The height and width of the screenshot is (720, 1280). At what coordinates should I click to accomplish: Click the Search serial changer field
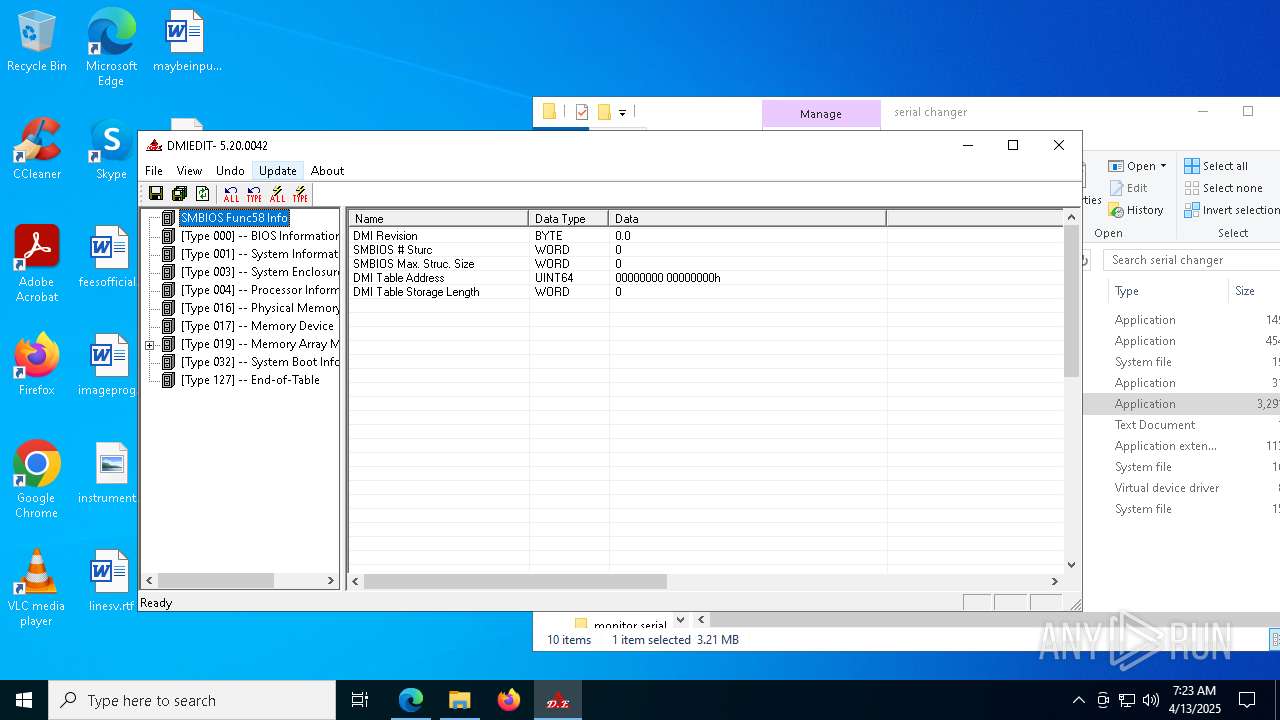pos(1192,260)
